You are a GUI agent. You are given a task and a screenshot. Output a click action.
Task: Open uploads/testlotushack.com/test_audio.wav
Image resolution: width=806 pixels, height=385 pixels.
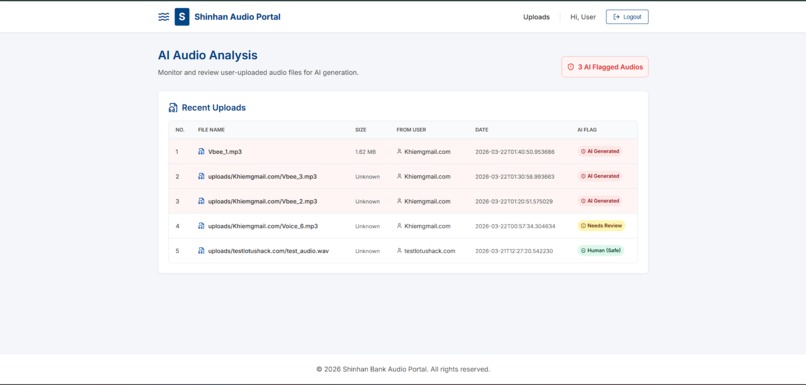click(x=268, y=251)
